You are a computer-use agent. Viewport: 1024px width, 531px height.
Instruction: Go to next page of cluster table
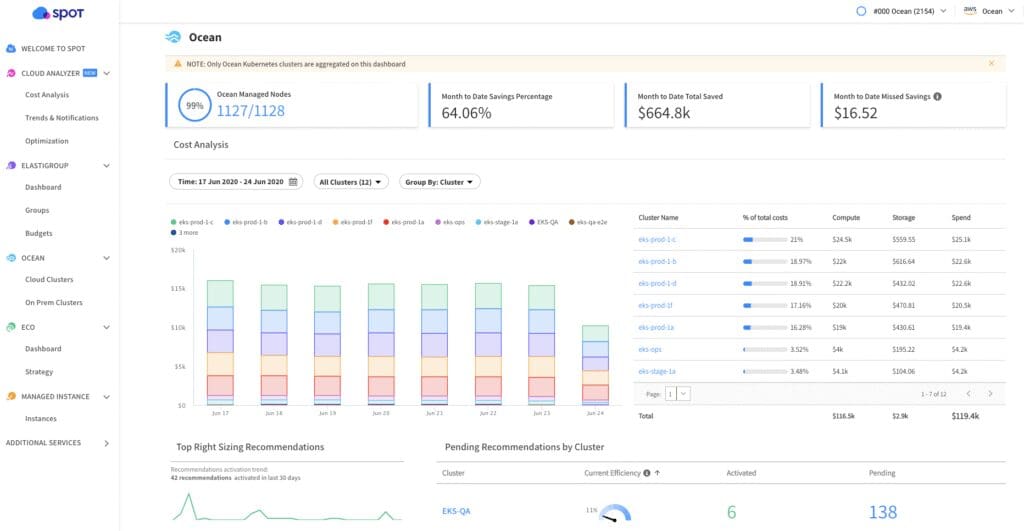(990, 393)
